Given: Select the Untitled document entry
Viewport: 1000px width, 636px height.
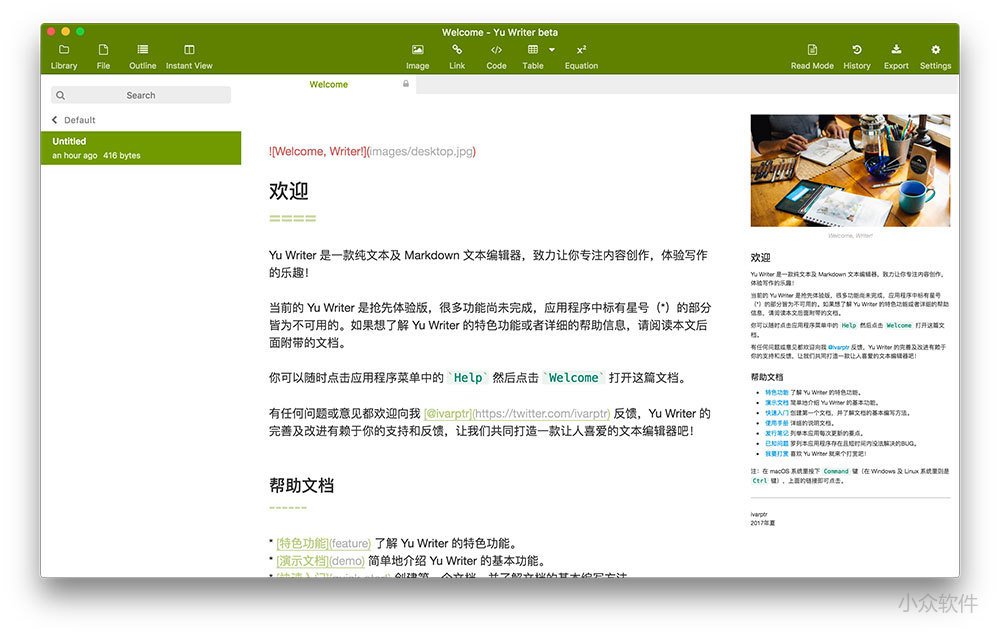Looking at the screenshot, I should point(141,148).
